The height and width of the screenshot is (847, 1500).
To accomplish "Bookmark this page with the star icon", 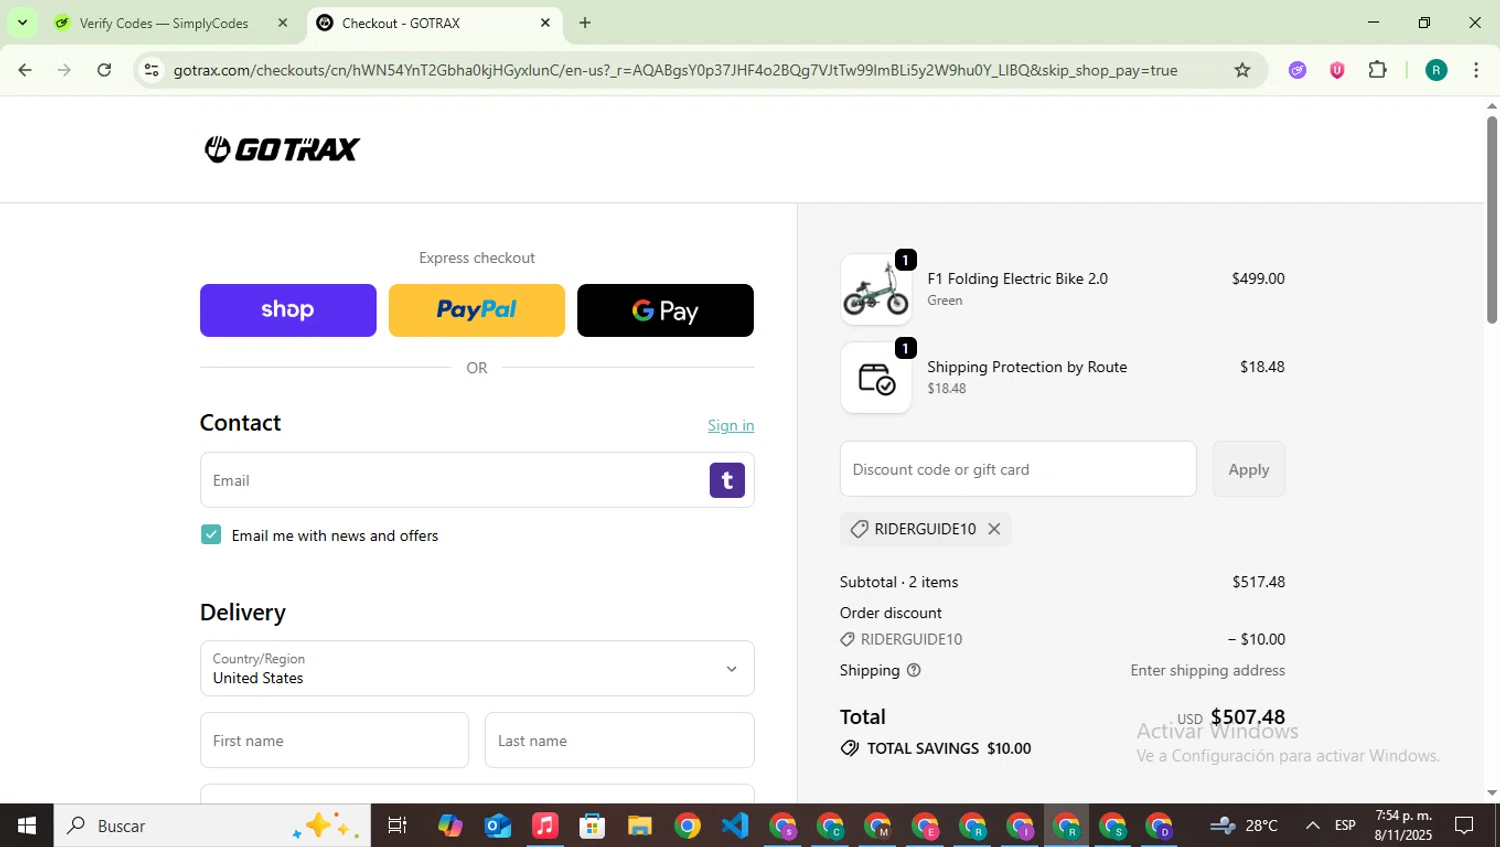I will tap(1242, 70).
